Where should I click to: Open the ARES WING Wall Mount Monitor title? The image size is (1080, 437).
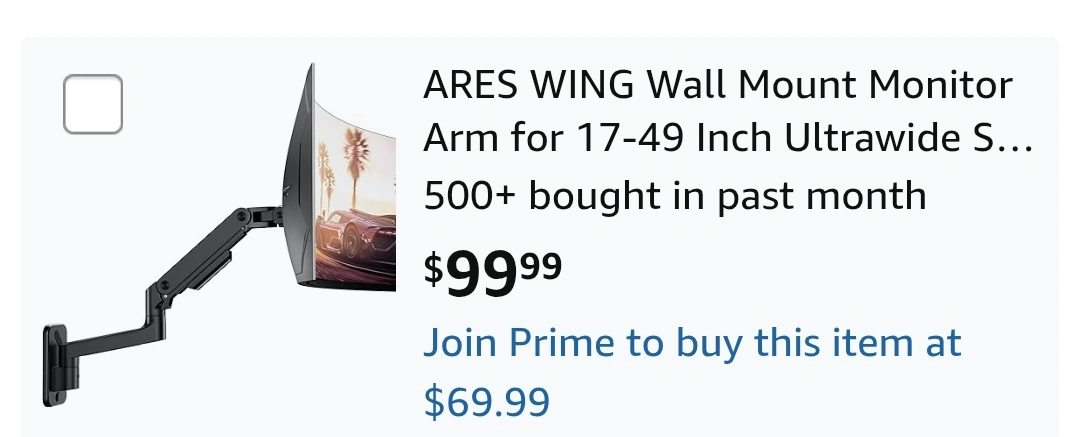point(718,85)
